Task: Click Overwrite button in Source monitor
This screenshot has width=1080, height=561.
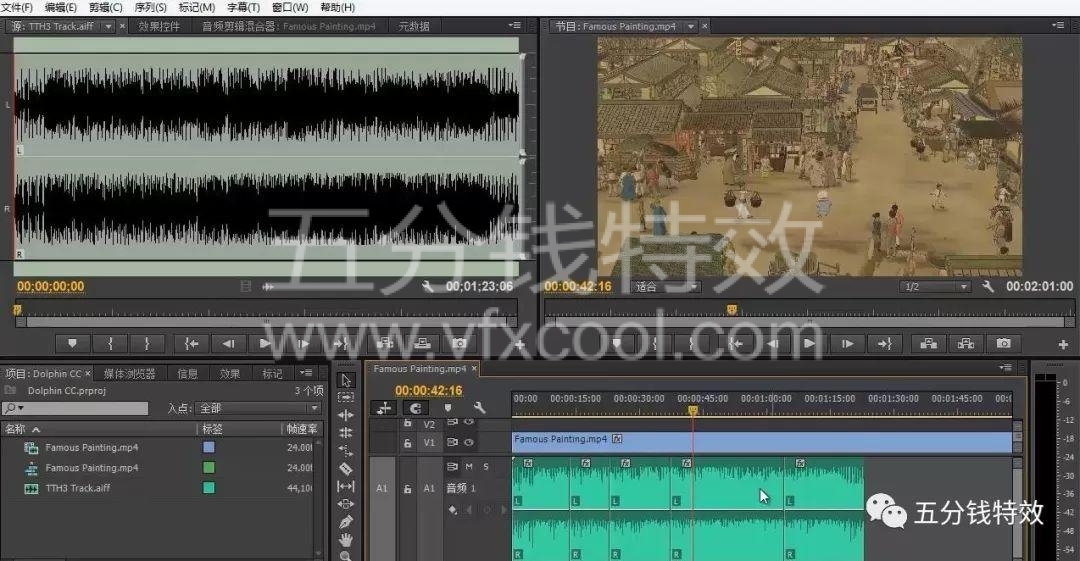Action: tap(422, 343)
